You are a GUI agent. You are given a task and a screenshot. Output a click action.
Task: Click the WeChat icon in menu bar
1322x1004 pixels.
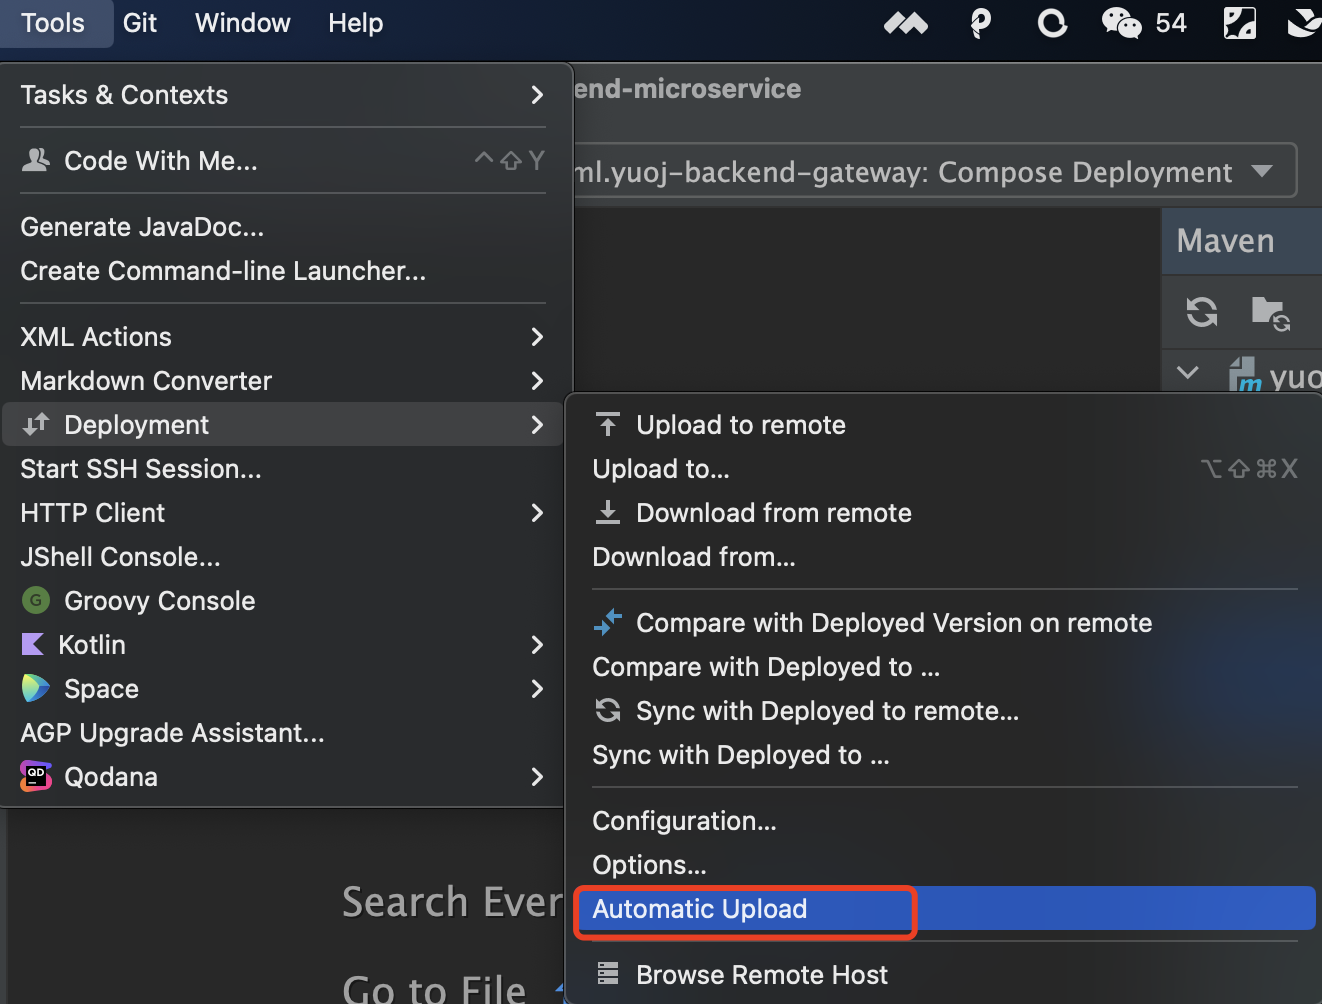click(x=1121, y=23)
